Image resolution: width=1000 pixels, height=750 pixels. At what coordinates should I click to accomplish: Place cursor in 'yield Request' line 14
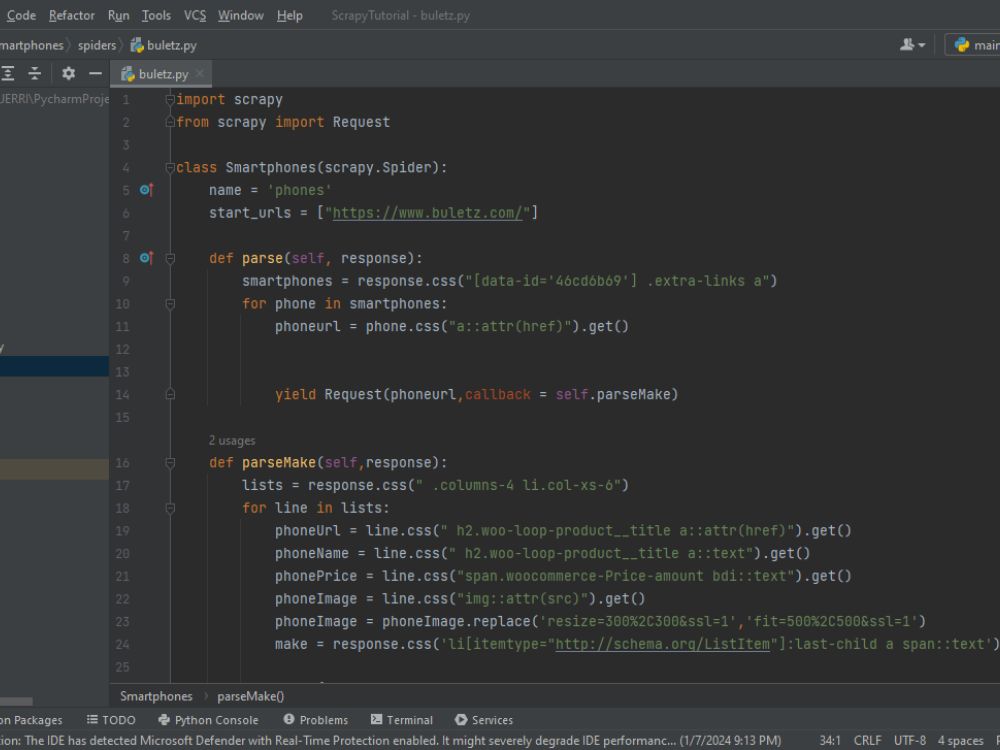[476, 395]
